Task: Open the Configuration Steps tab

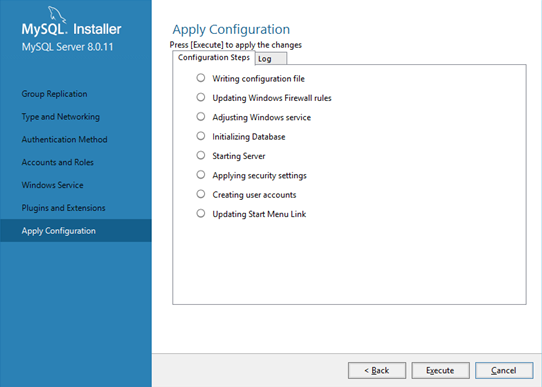Action: click(x=214, y=57)
